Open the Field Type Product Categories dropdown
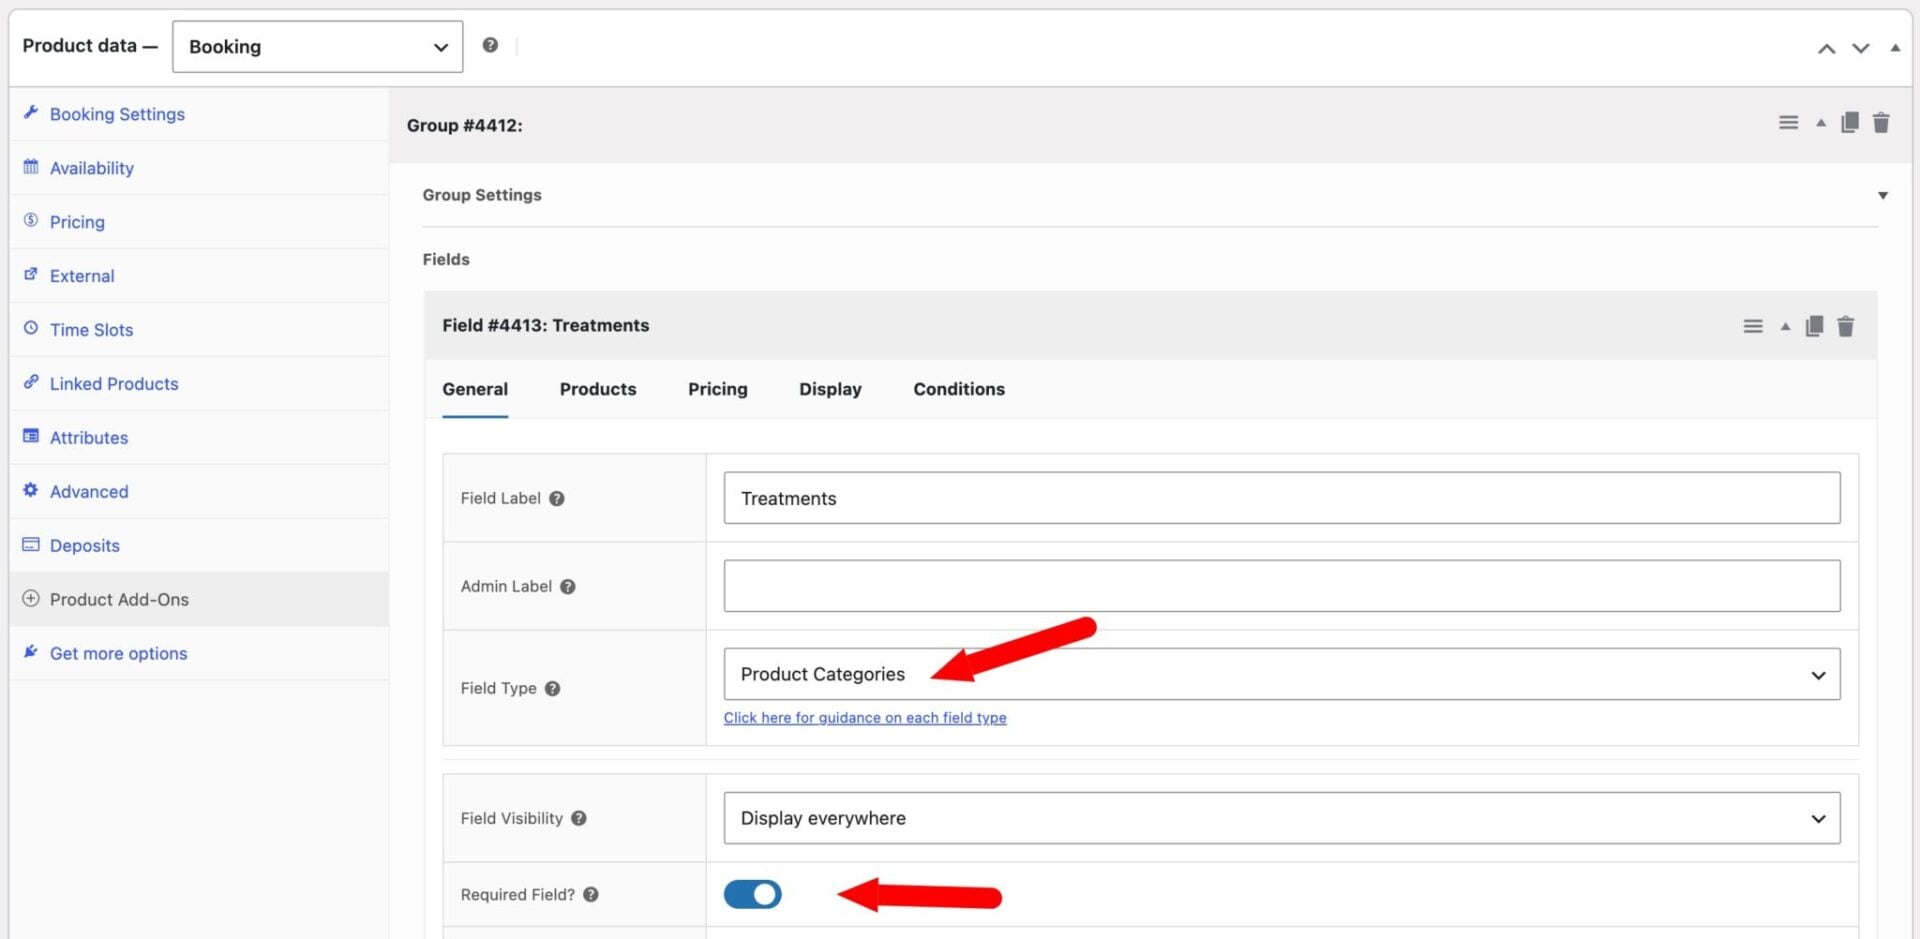Image resolution: width=1920 pixels, height=939 pixels. [1281, 674]
